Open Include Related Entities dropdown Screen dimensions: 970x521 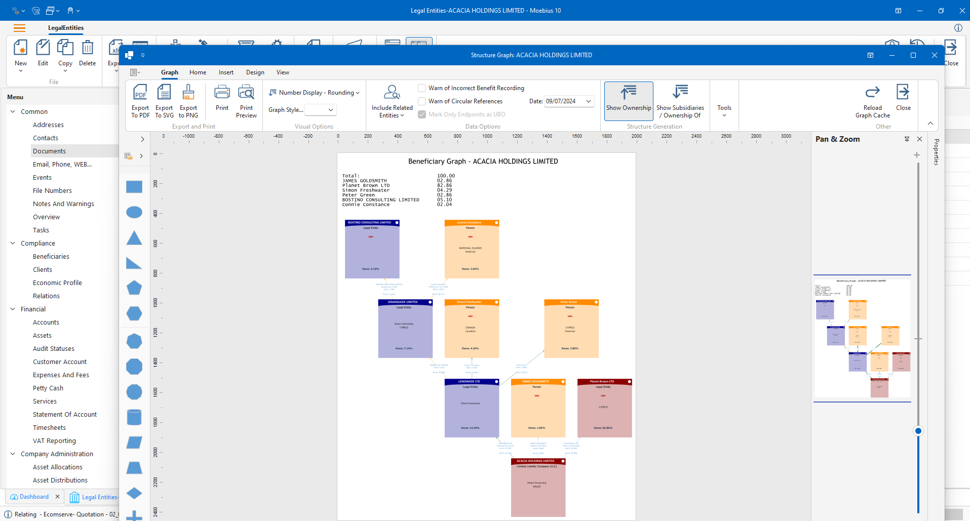(392, 101)
